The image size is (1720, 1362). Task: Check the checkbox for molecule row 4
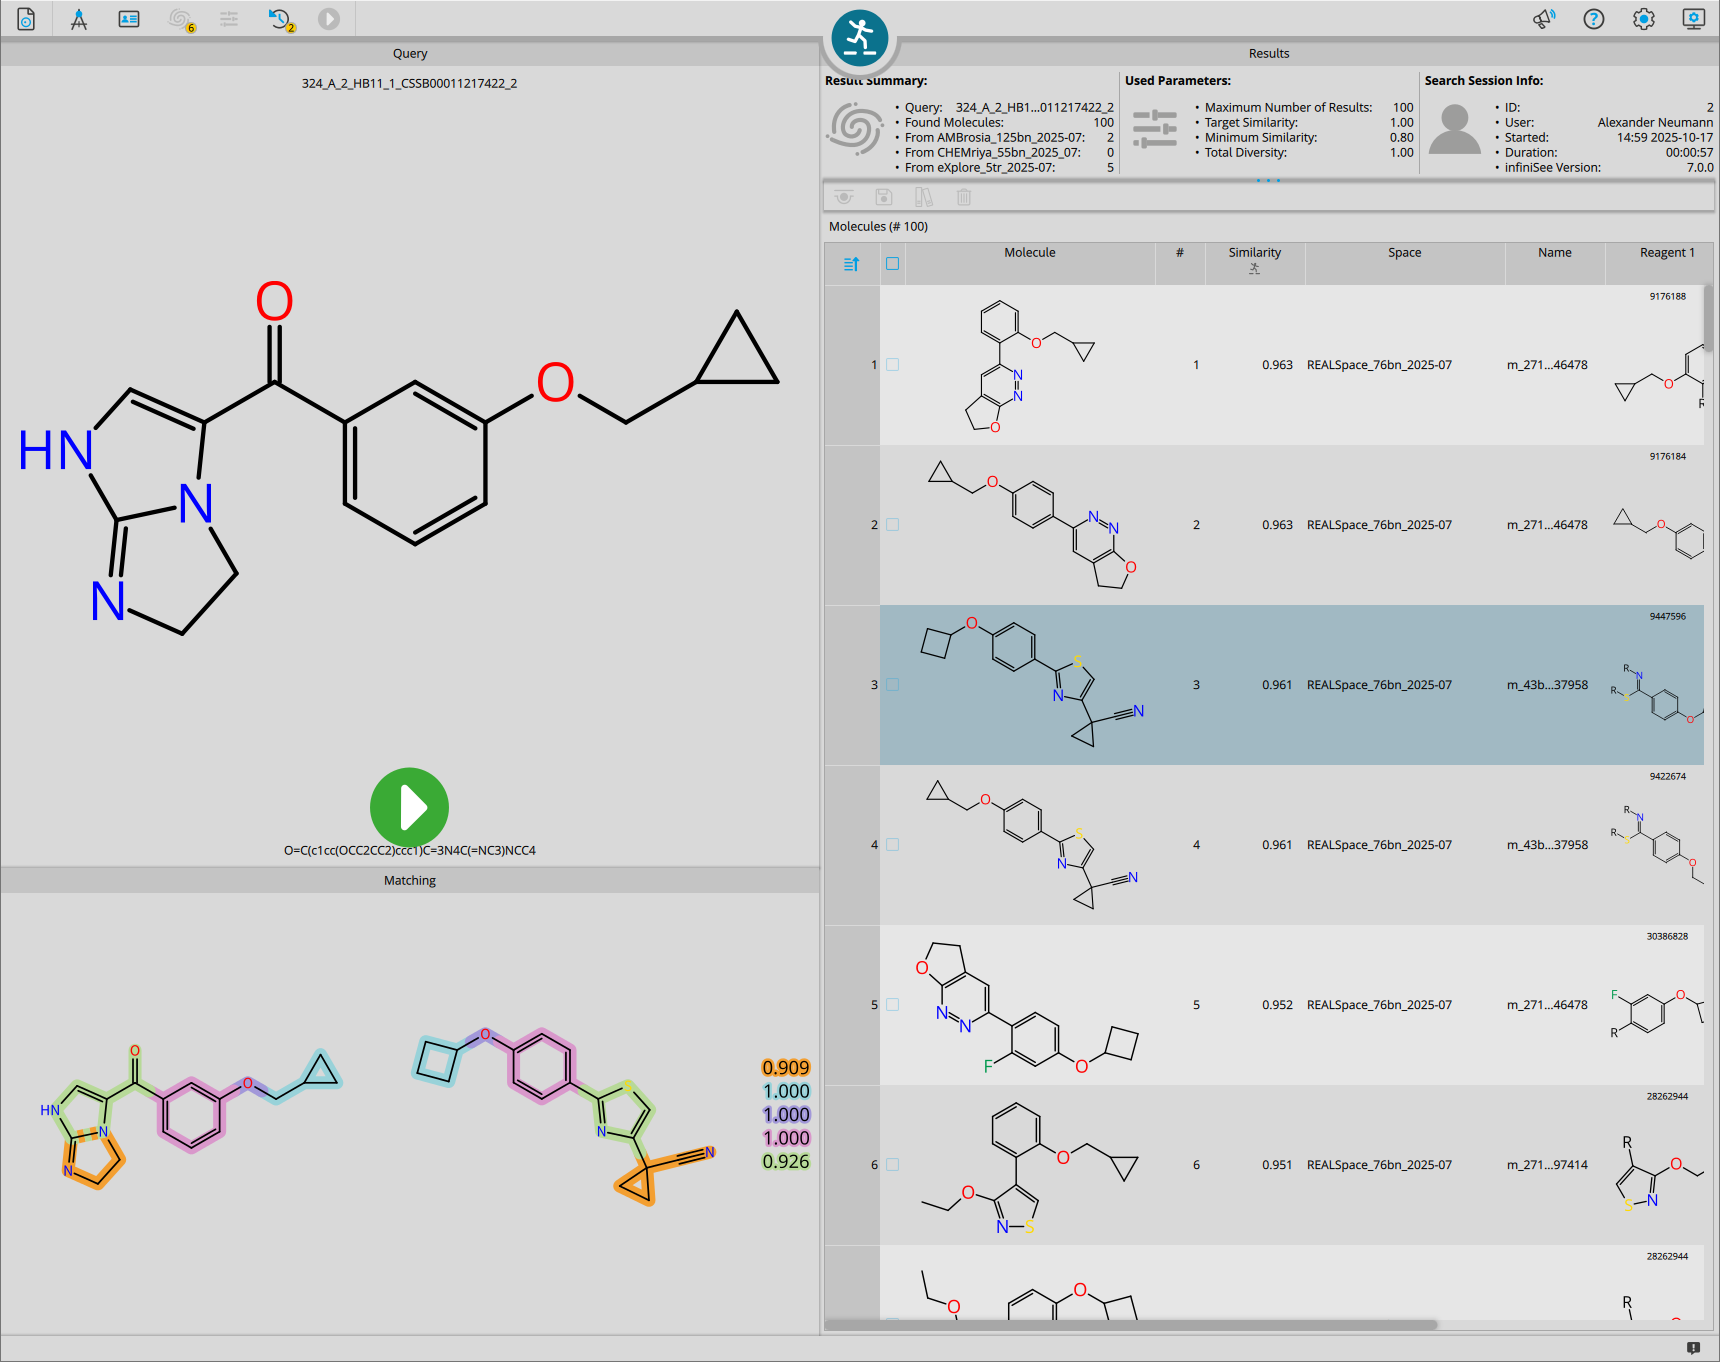click(x=893, y=845)
